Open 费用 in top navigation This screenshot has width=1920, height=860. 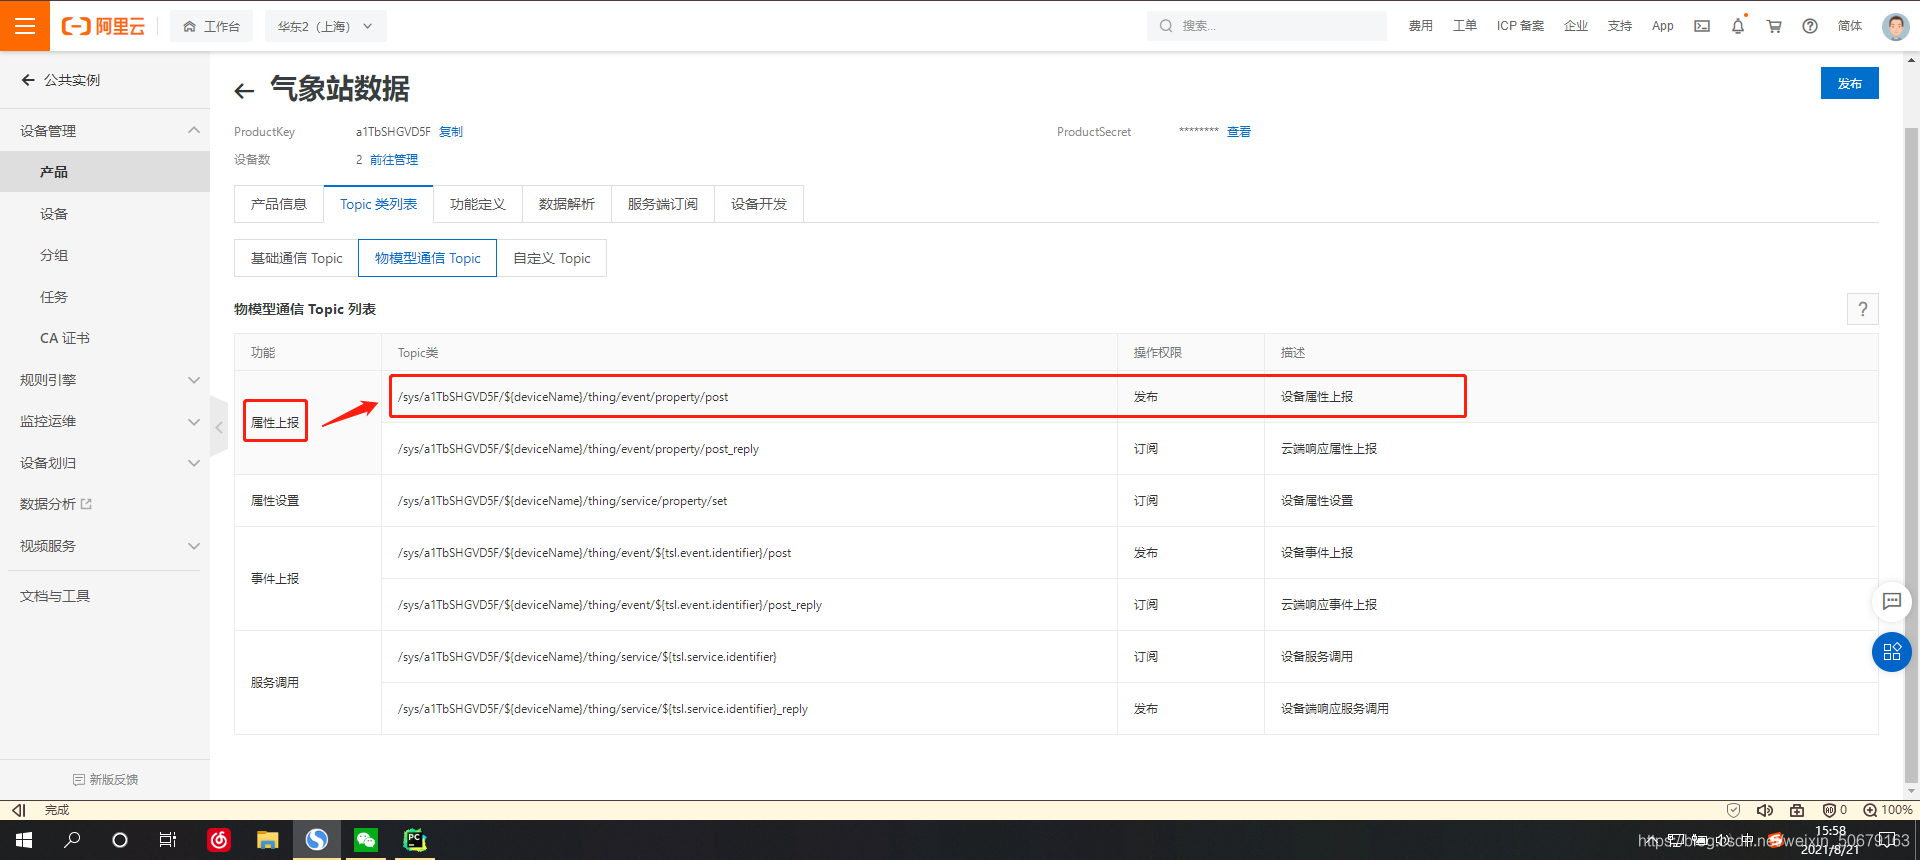click(1421, 26)
